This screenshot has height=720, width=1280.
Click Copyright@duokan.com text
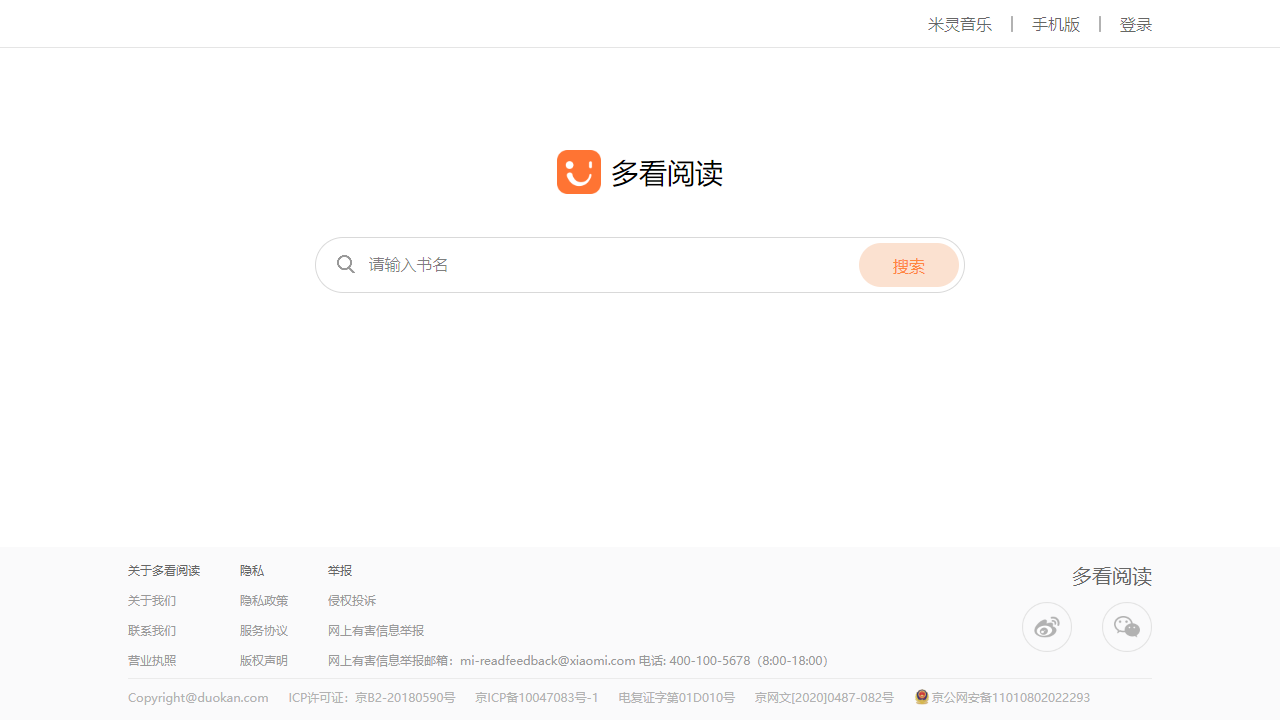coord(198,698)
